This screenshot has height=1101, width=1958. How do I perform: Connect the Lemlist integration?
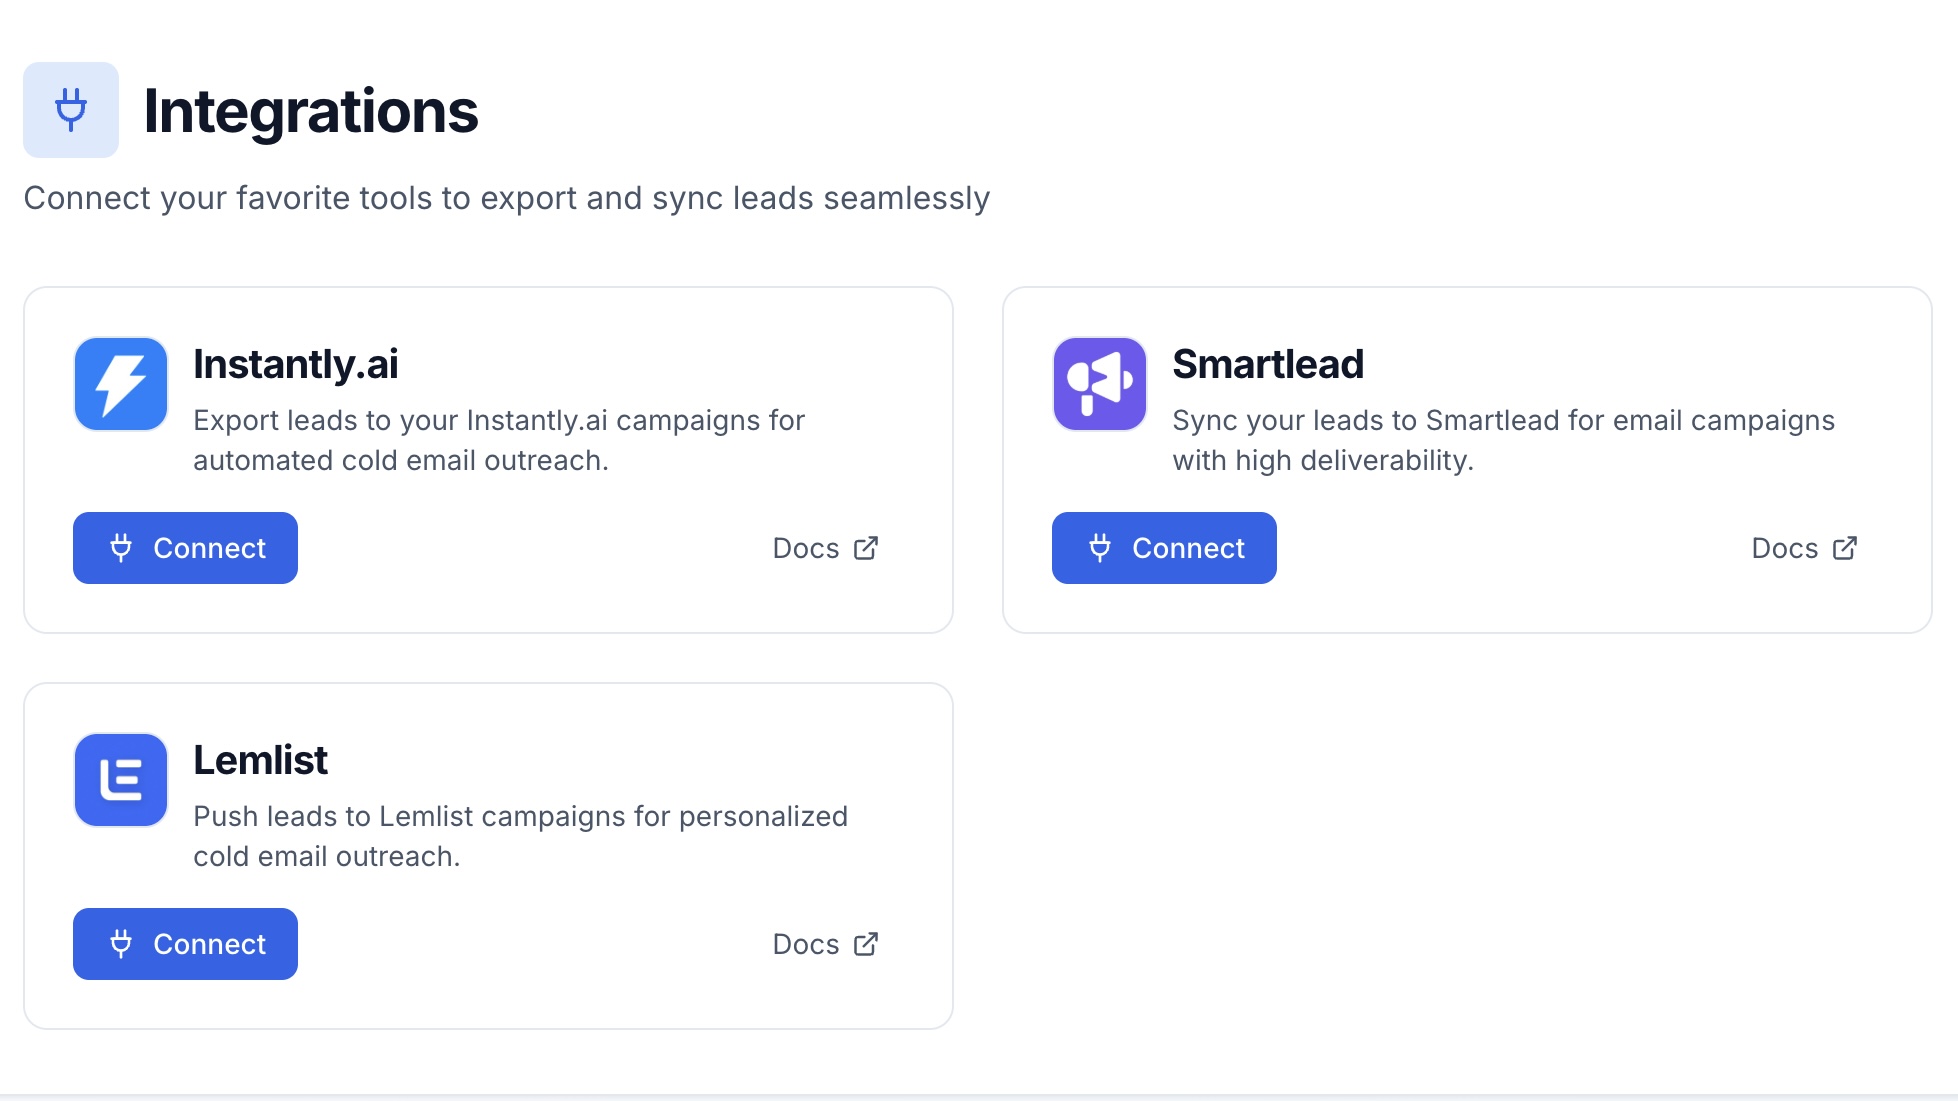186,944
